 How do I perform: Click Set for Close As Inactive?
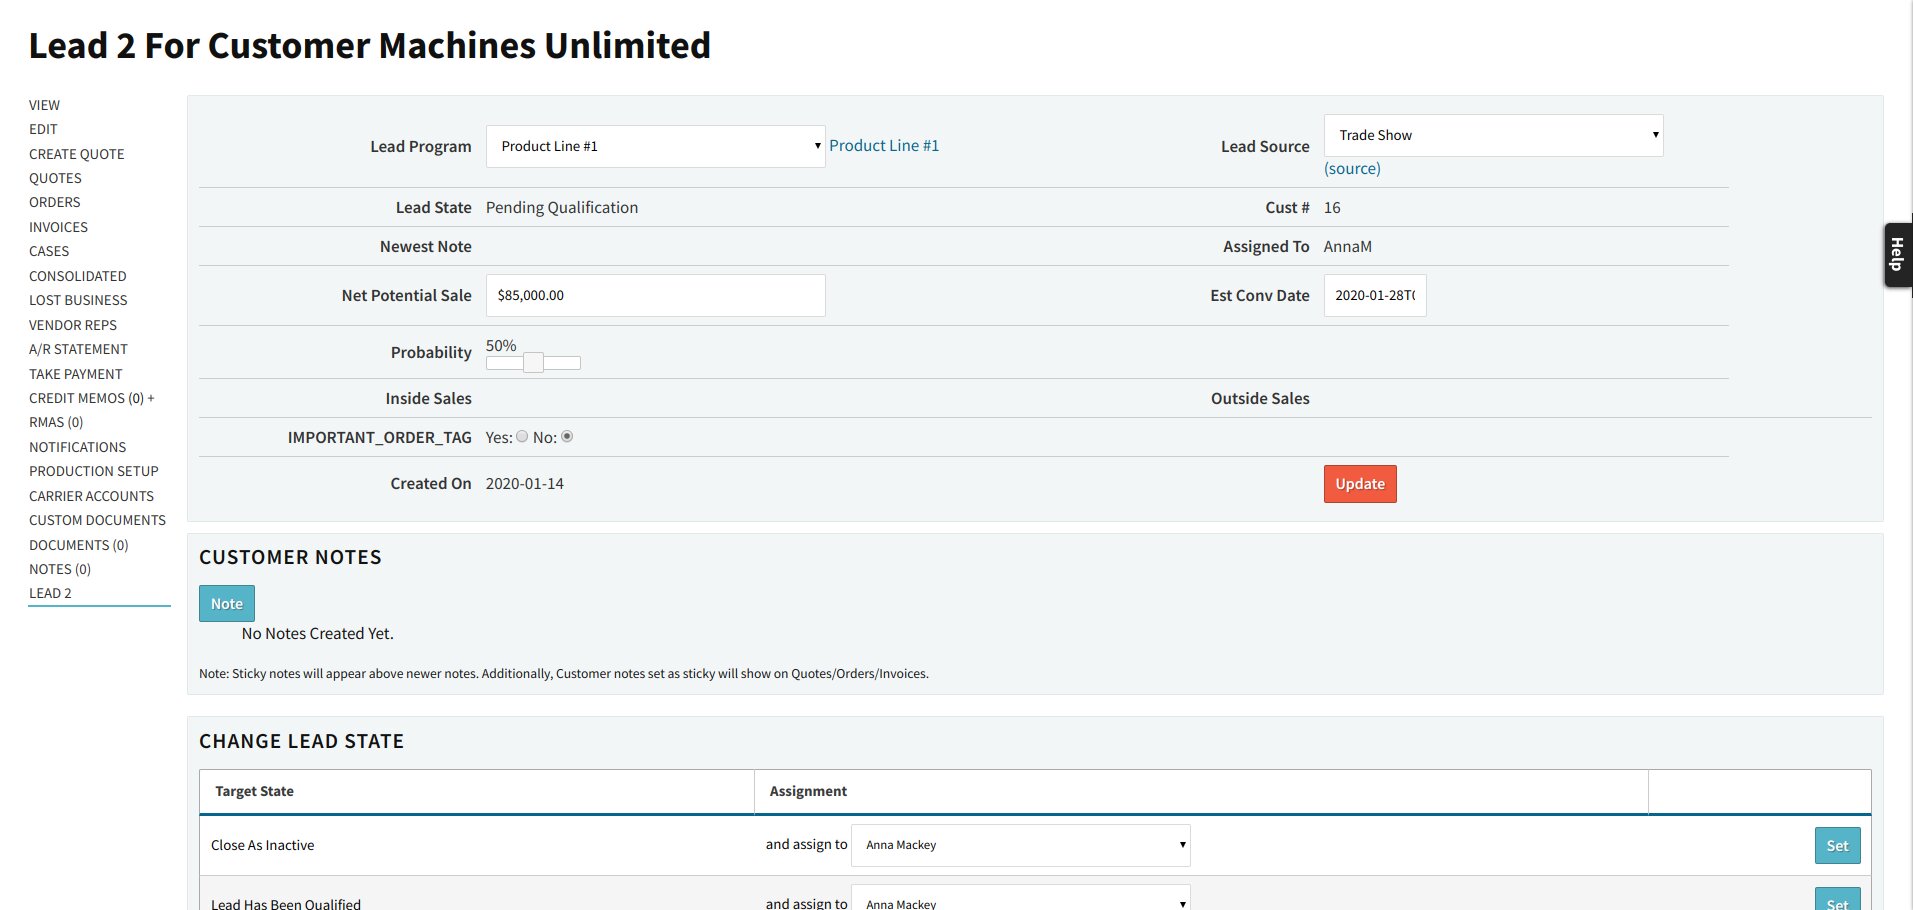[x=1838, y=846]
